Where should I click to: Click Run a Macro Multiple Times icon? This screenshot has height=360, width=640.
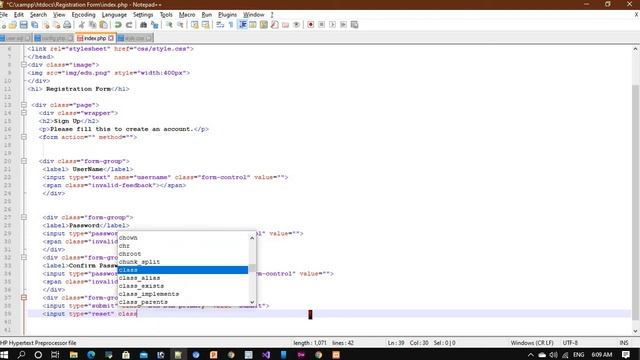(x=343, y=25)
